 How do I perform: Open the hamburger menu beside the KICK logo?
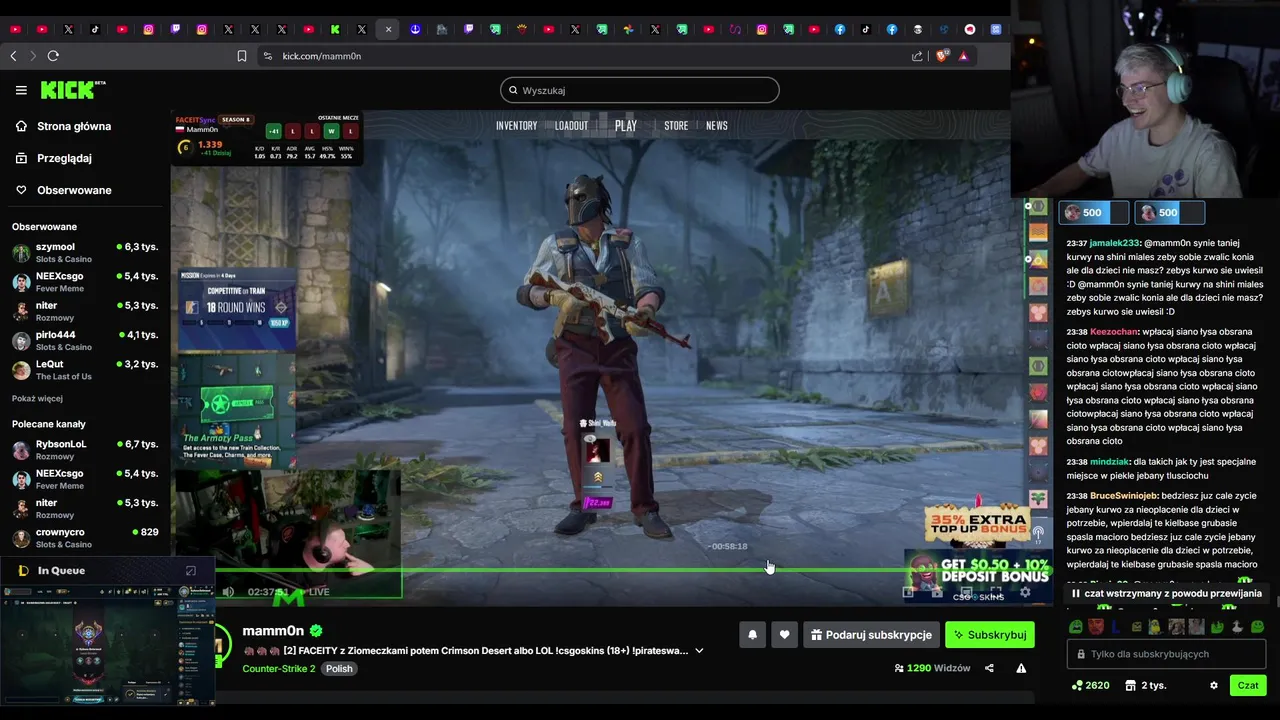click(x=21, y=90)
